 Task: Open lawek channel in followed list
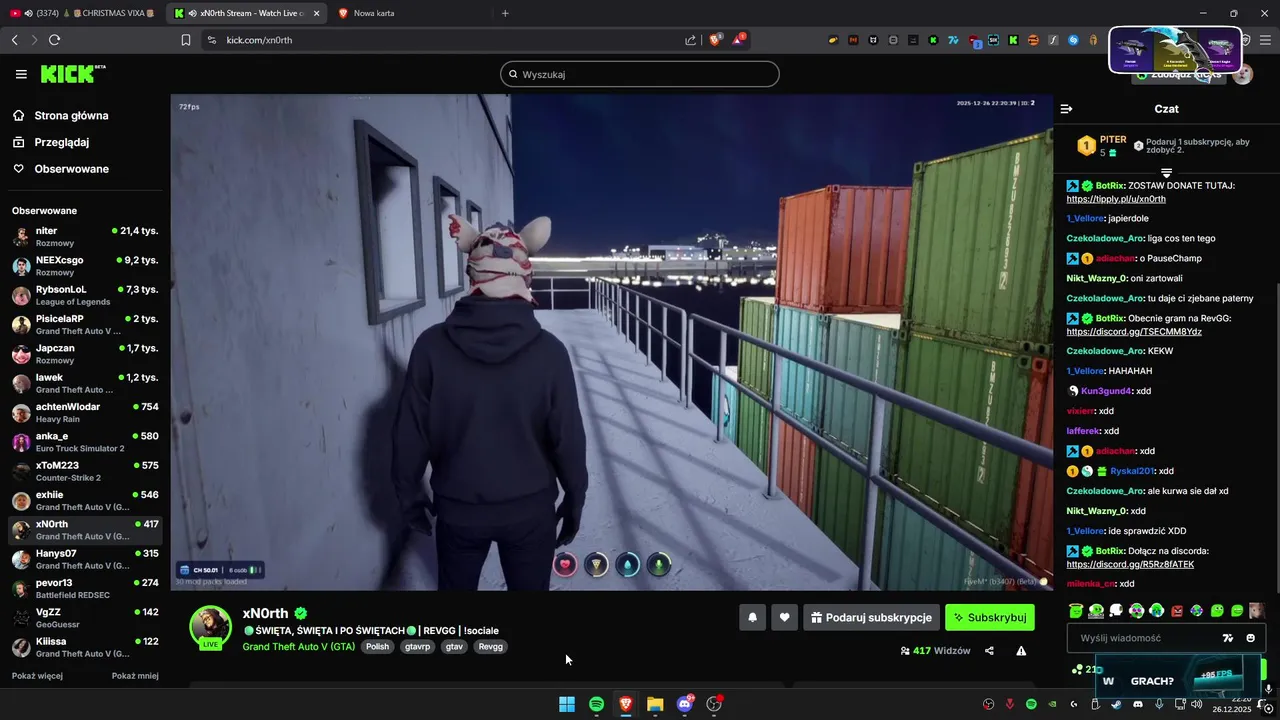pos(85,383)
